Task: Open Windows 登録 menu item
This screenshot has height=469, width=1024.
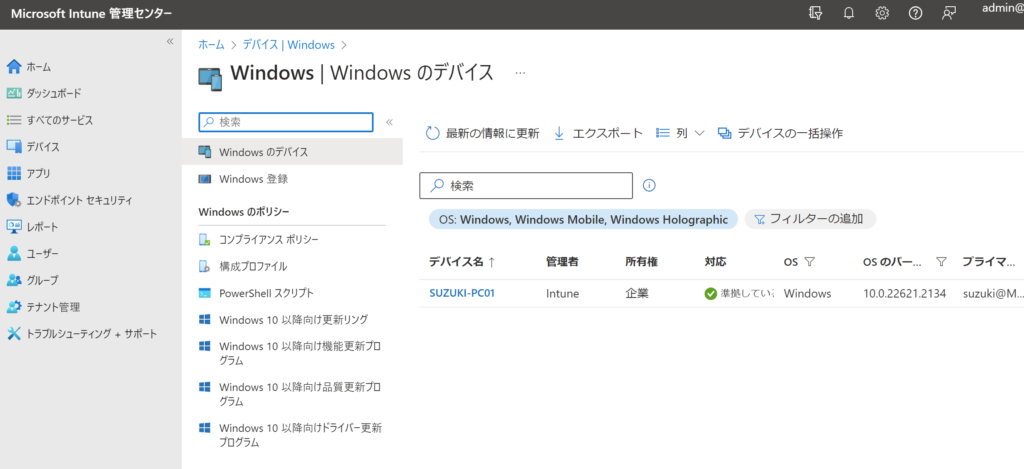Action: 253,179
